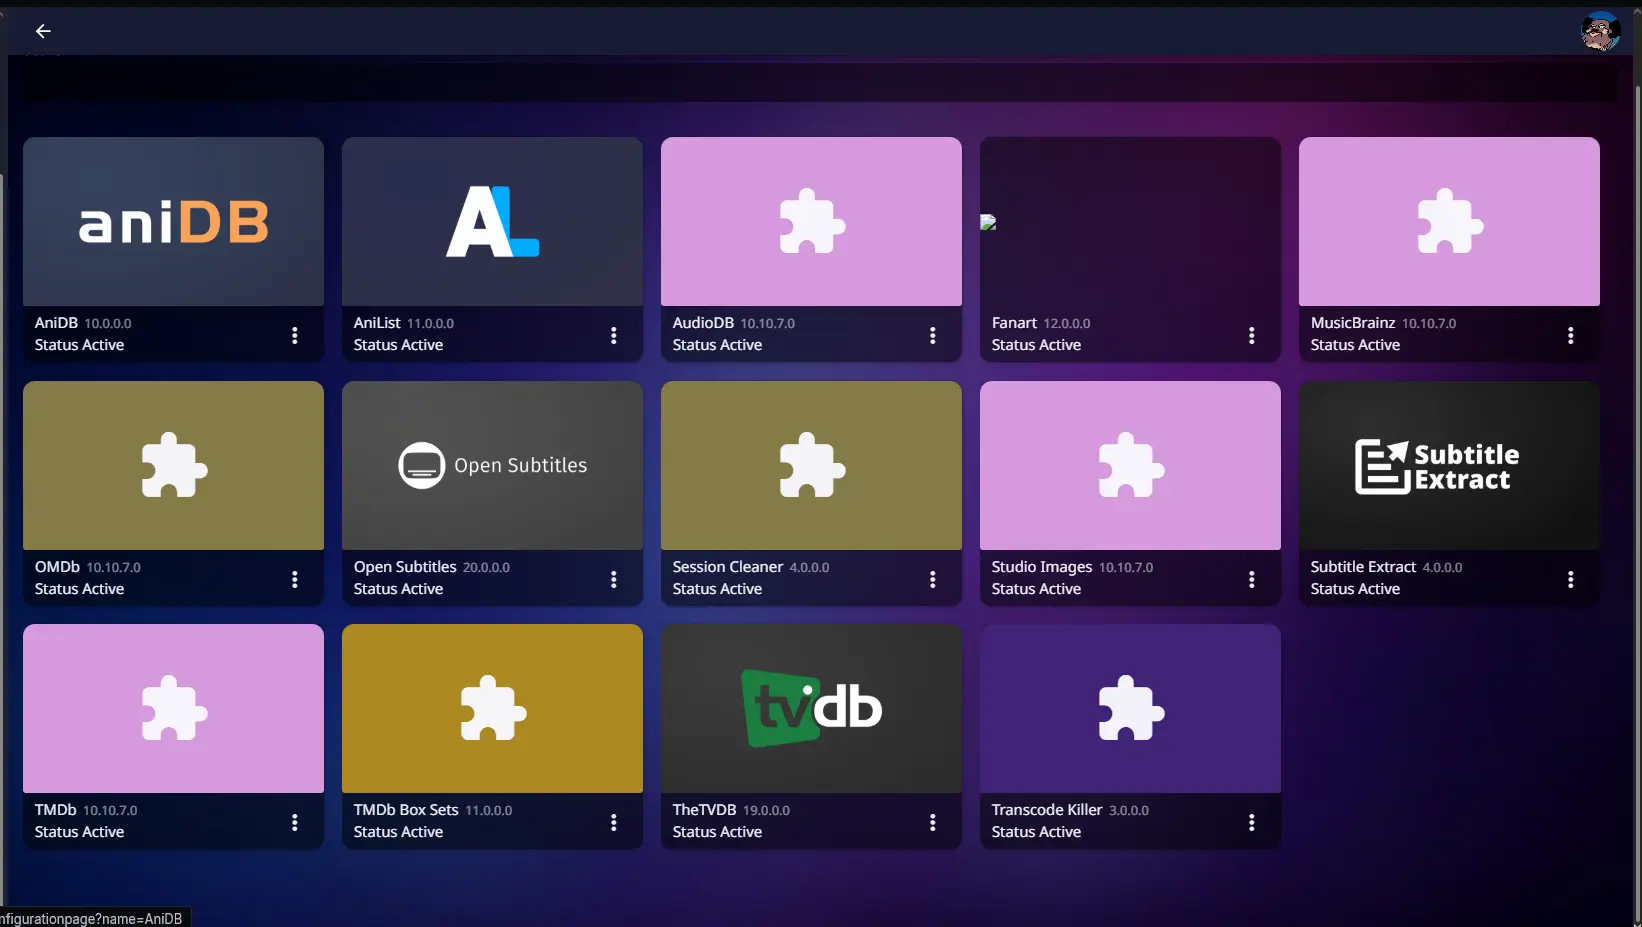Open the overflow menu for AudioDB
The width and height of the screenshot is (1642, 927).
point(932,335)
